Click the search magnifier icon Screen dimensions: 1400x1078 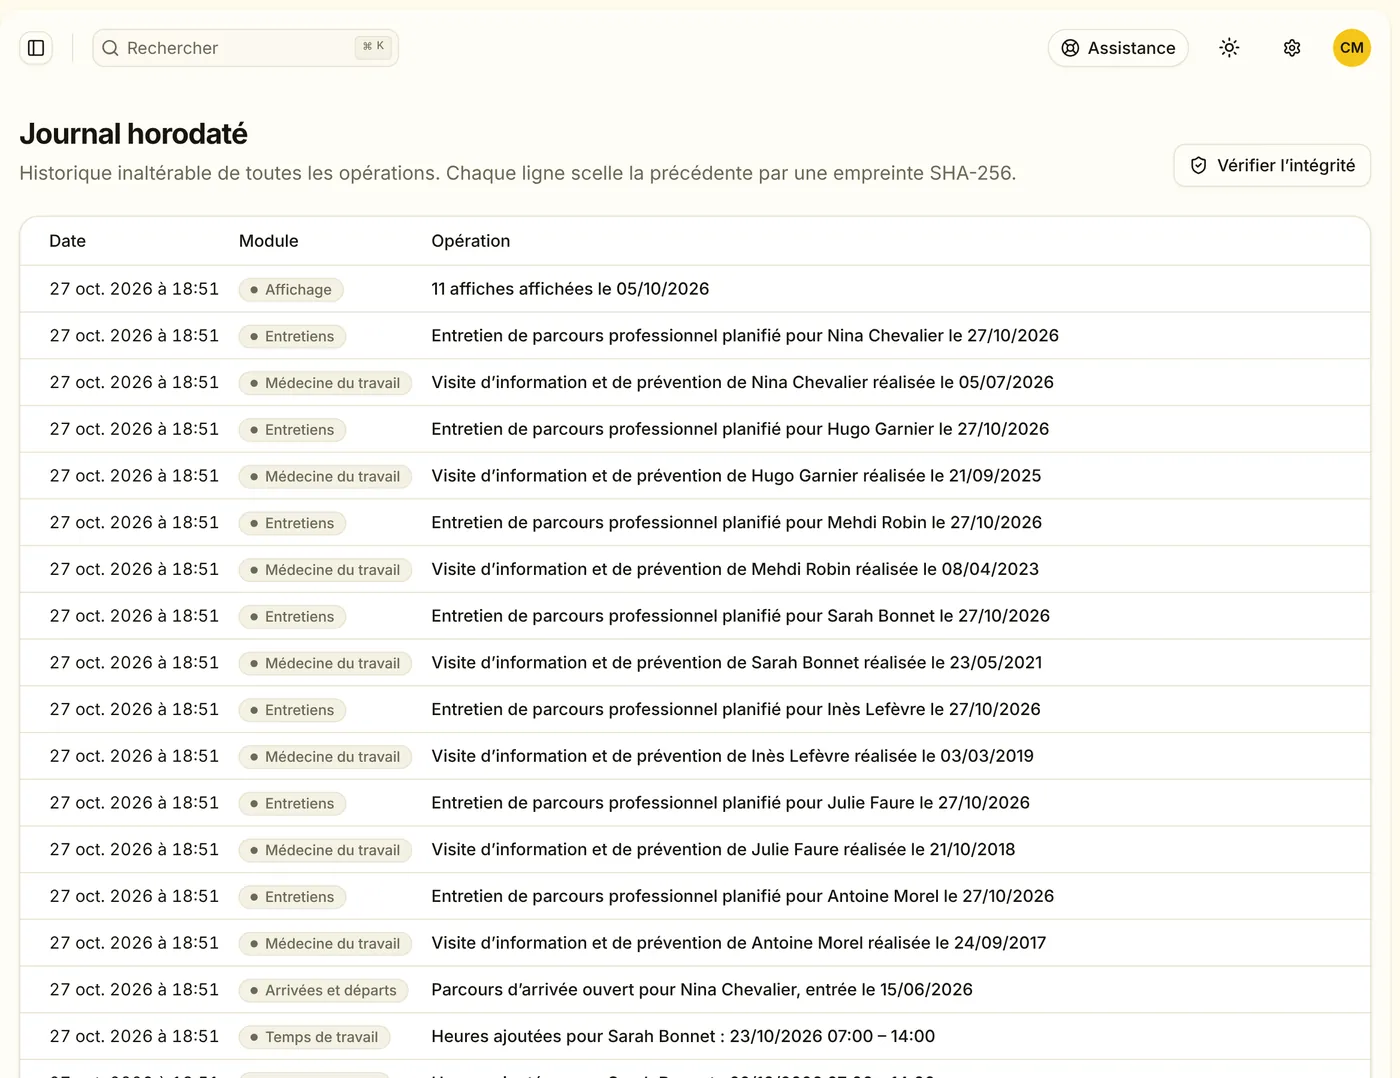click(110, 48)
